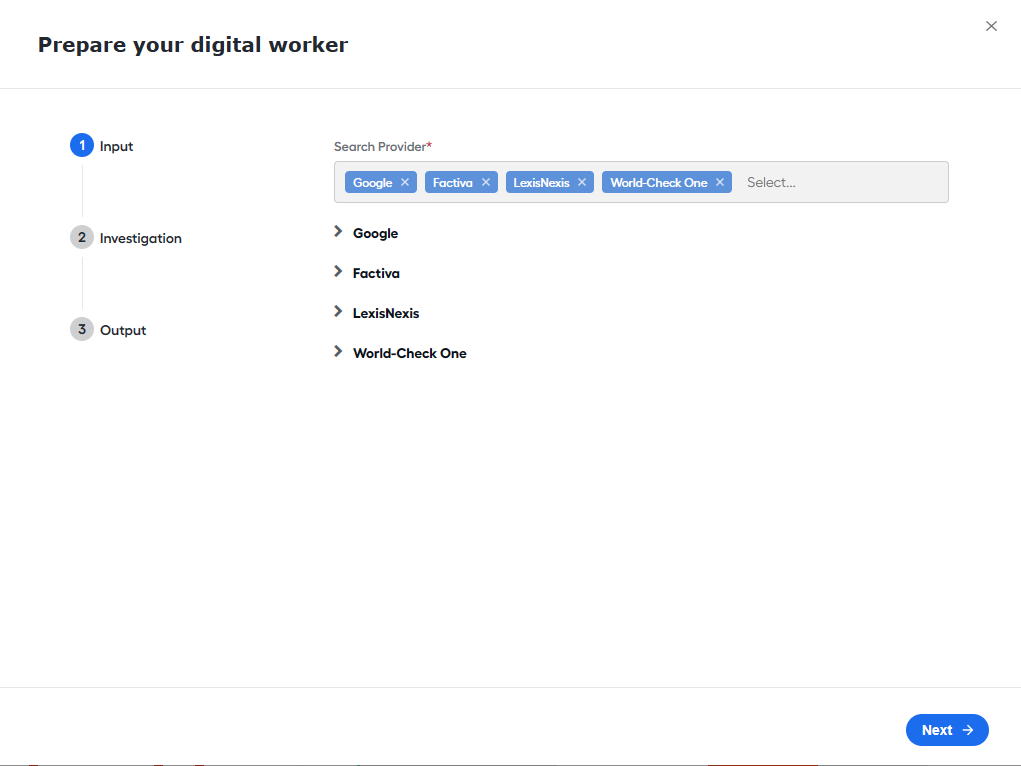Go to the Output step label
The image size is (1021, 766).
click(x=123, y=330)
